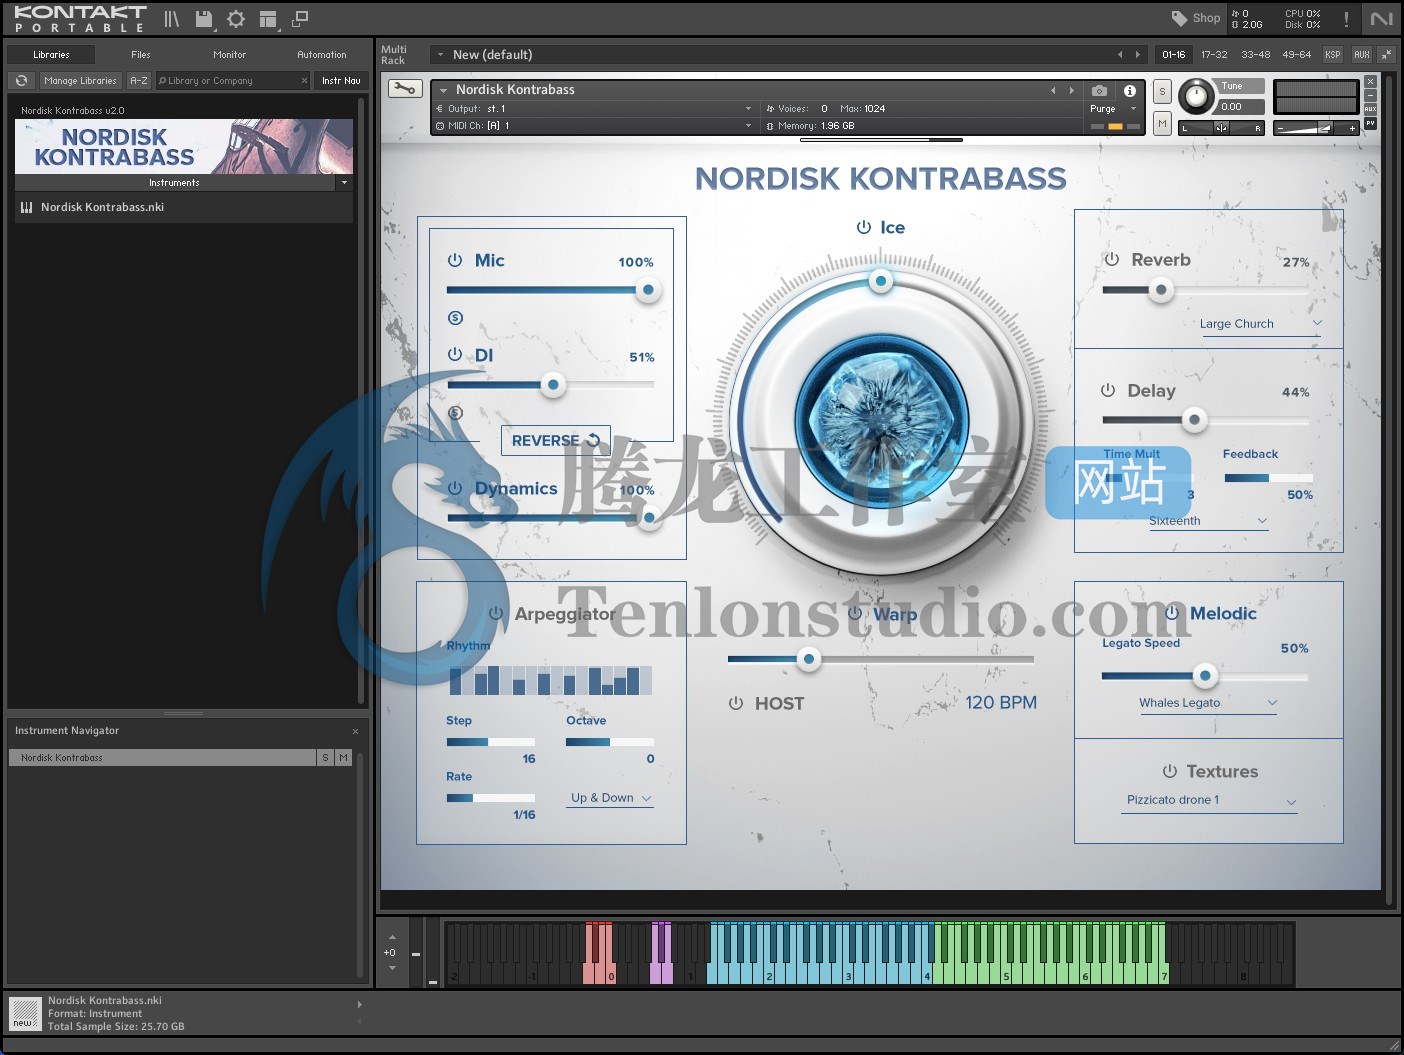
Task: Open the Pizzicato drone 1 textures dropdown
Action: tap(1211, 801)
